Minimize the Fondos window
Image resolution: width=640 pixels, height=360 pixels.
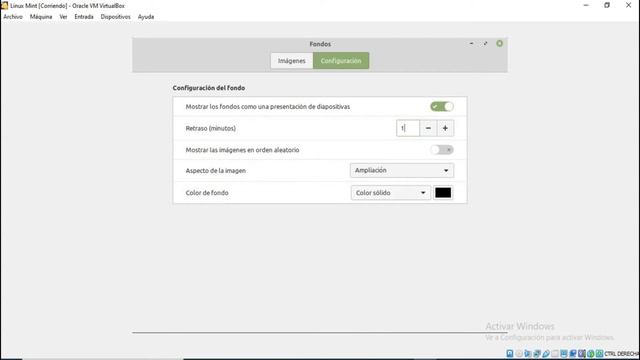(x=471, y=43)
